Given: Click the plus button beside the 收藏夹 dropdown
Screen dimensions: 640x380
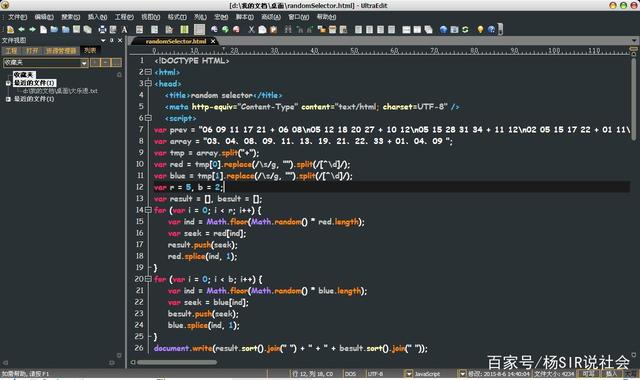Looking at the screenshot, I should pos(95,63).
